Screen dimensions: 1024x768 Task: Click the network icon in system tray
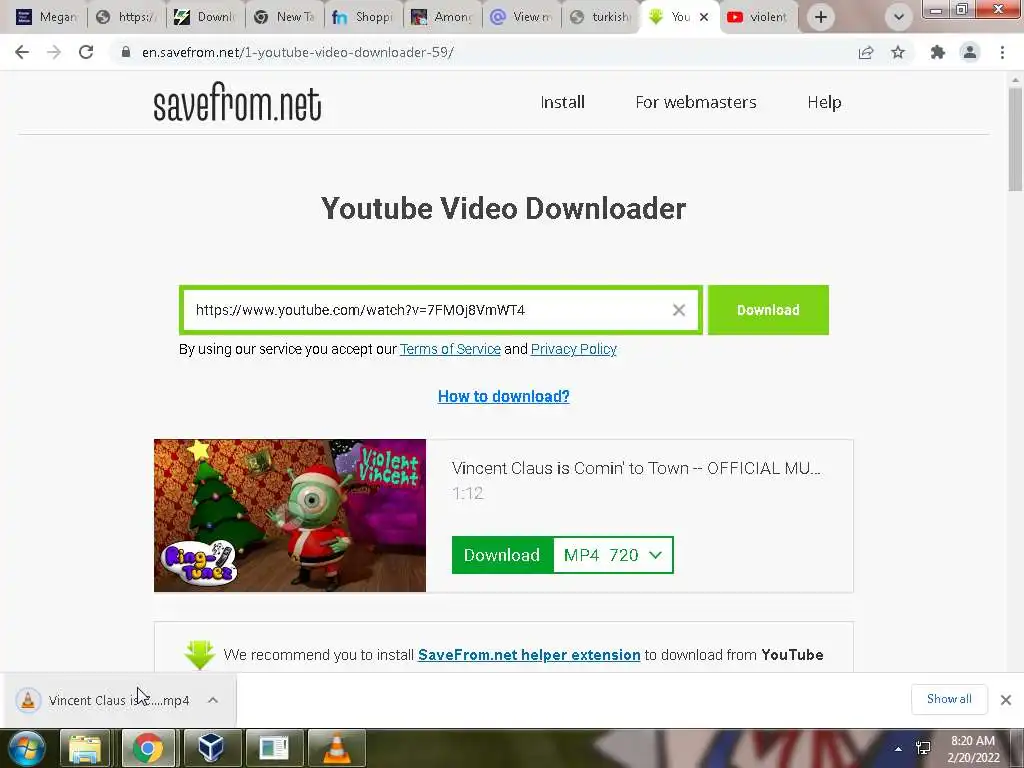point(923,748)
